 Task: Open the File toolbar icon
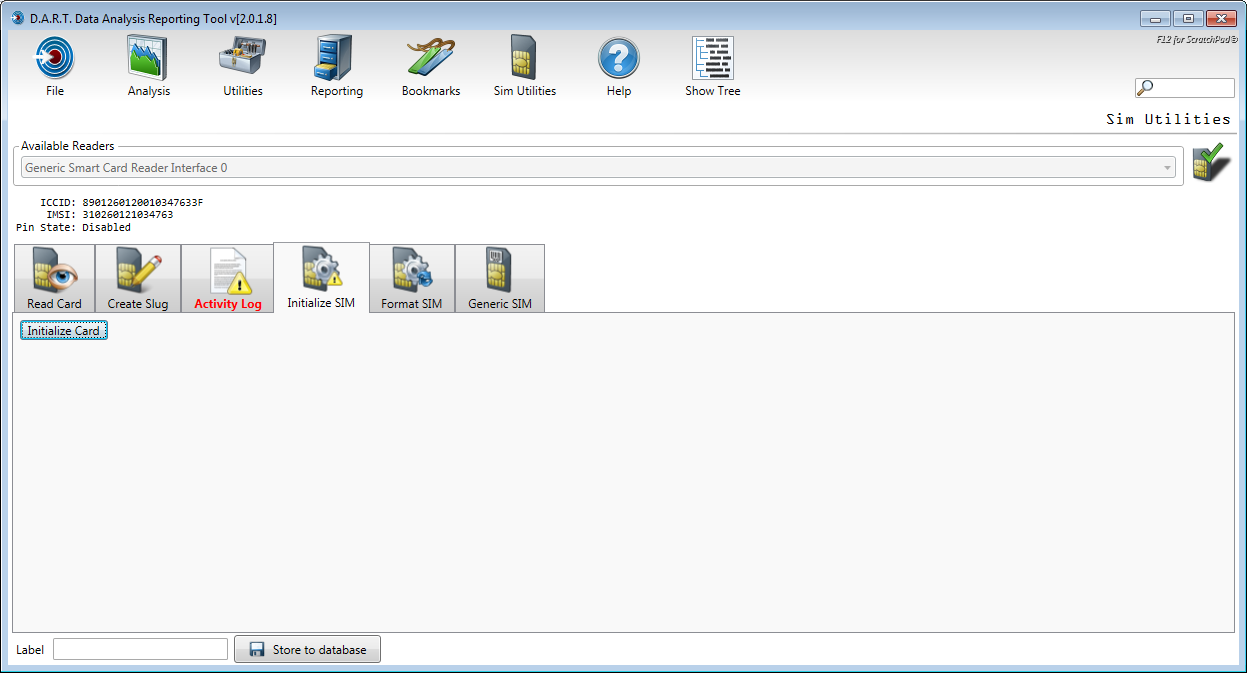pyautogui.click(x=55, y=58)
